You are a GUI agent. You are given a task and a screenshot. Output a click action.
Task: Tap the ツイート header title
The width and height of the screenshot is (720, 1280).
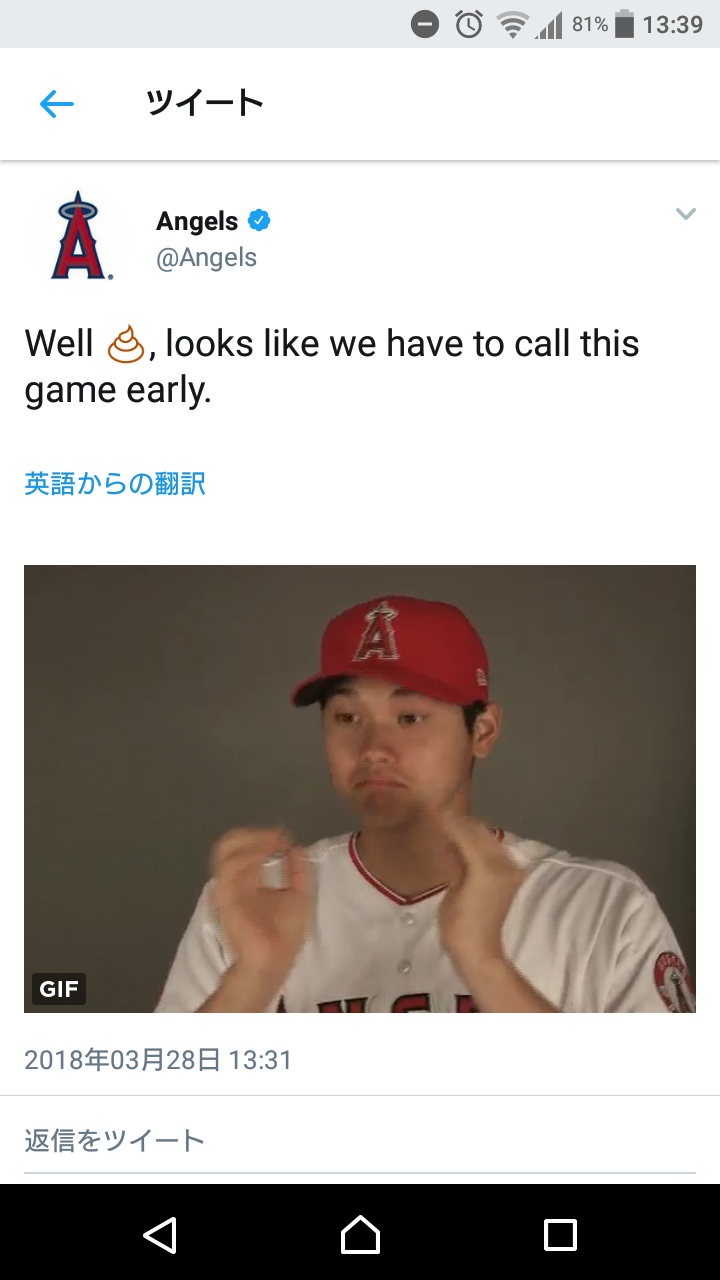tap(204, 103)
